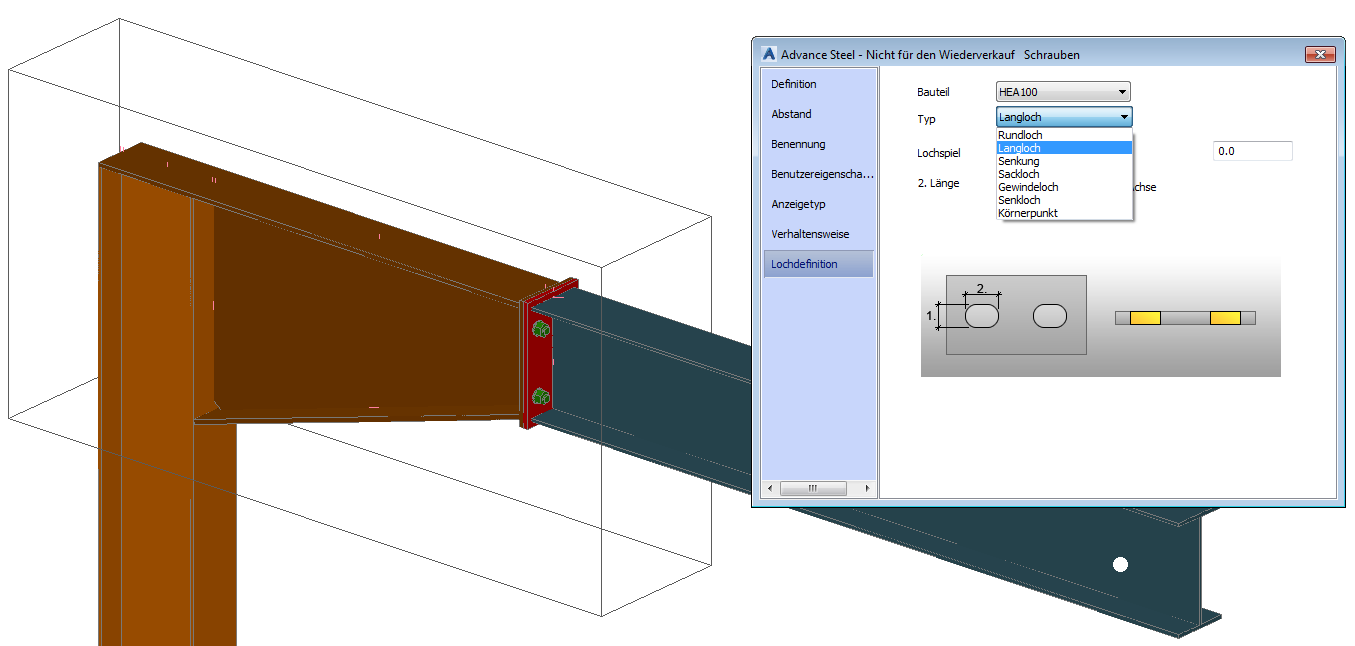Image resolution: width=1355 pixels, height=646 pixels.
Task: Click the round hole in the blue beam web
Action: click(x=1120, y=565)
